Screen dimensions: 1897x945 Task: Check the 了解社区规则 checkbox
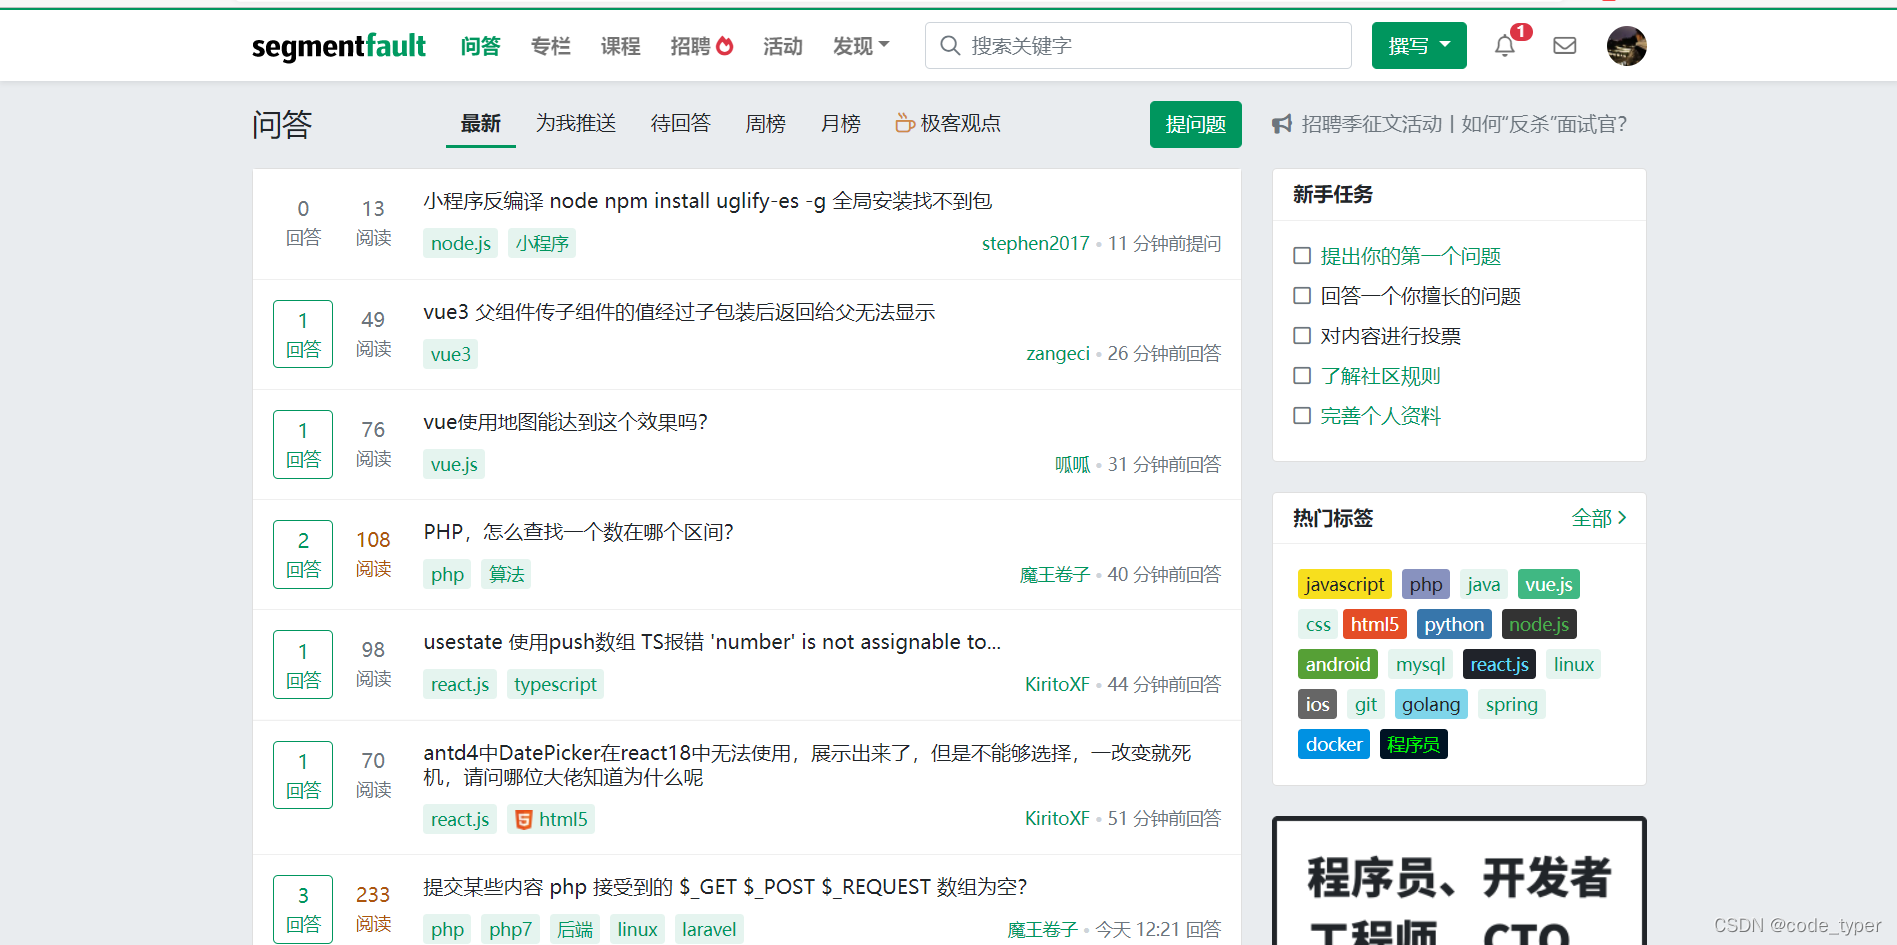1302,375
